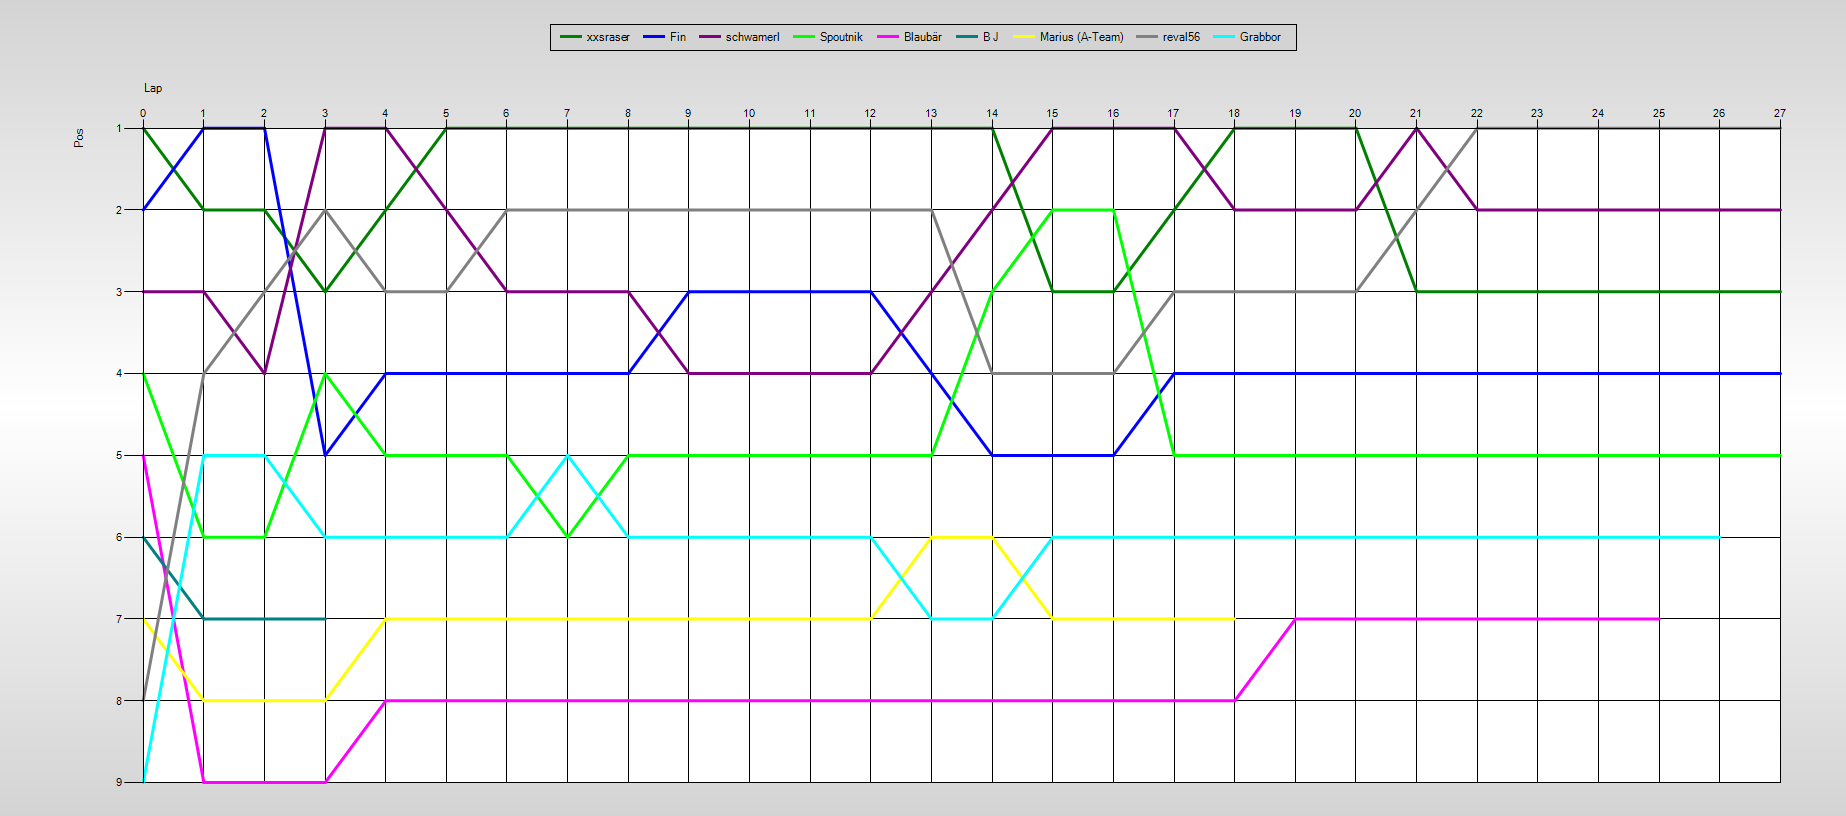This screenshot has height=816, width=1846.
Task: Click the Grabbor legend label
Action: click(x=1260, y=37)
